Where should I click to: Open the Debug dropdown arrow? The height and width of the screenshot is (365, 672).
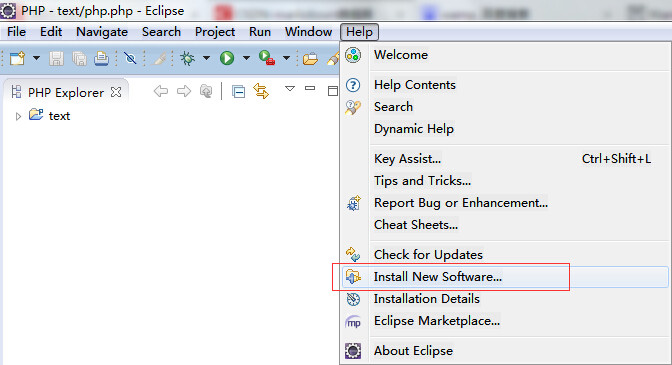pyautogui.click(x=206, y=58)
